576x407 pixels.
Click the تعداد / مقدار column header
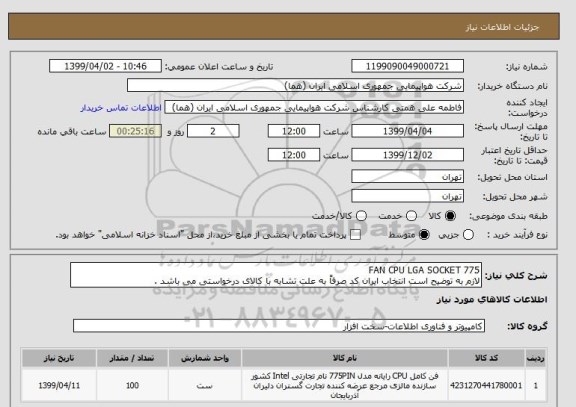click(132, 358)
